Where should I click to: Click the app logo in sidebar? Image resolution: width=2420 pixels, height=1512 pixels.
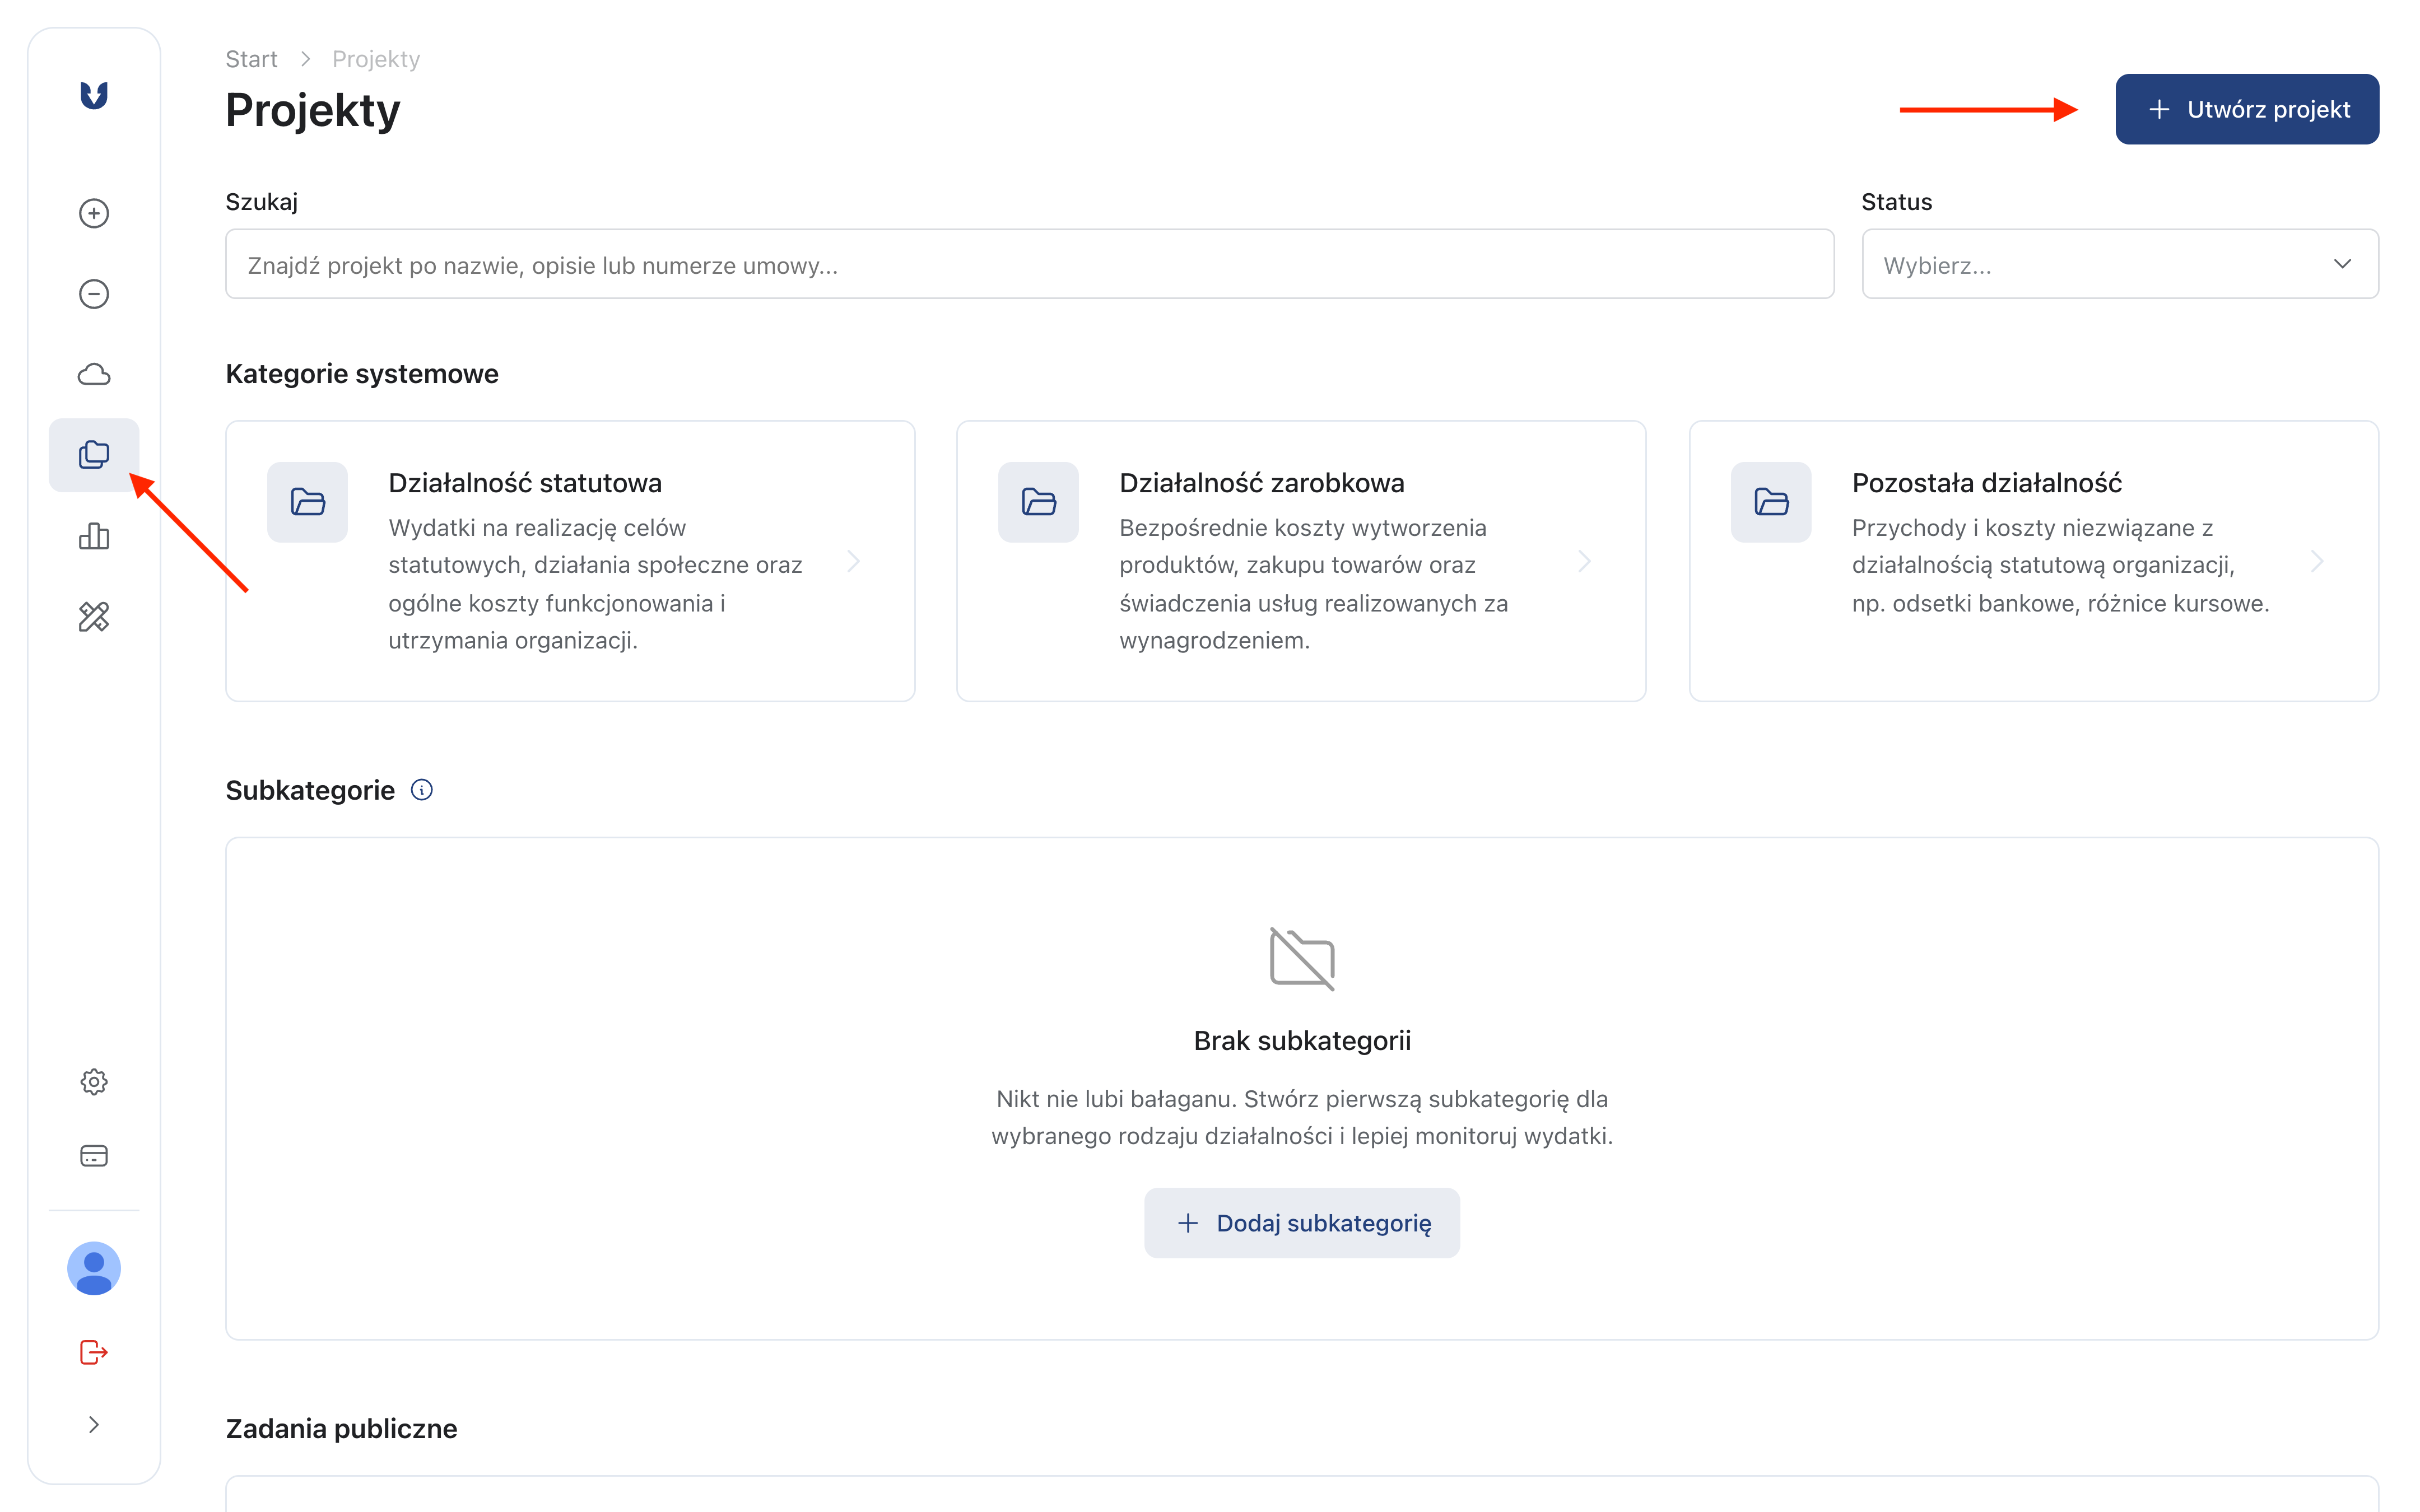94,95
